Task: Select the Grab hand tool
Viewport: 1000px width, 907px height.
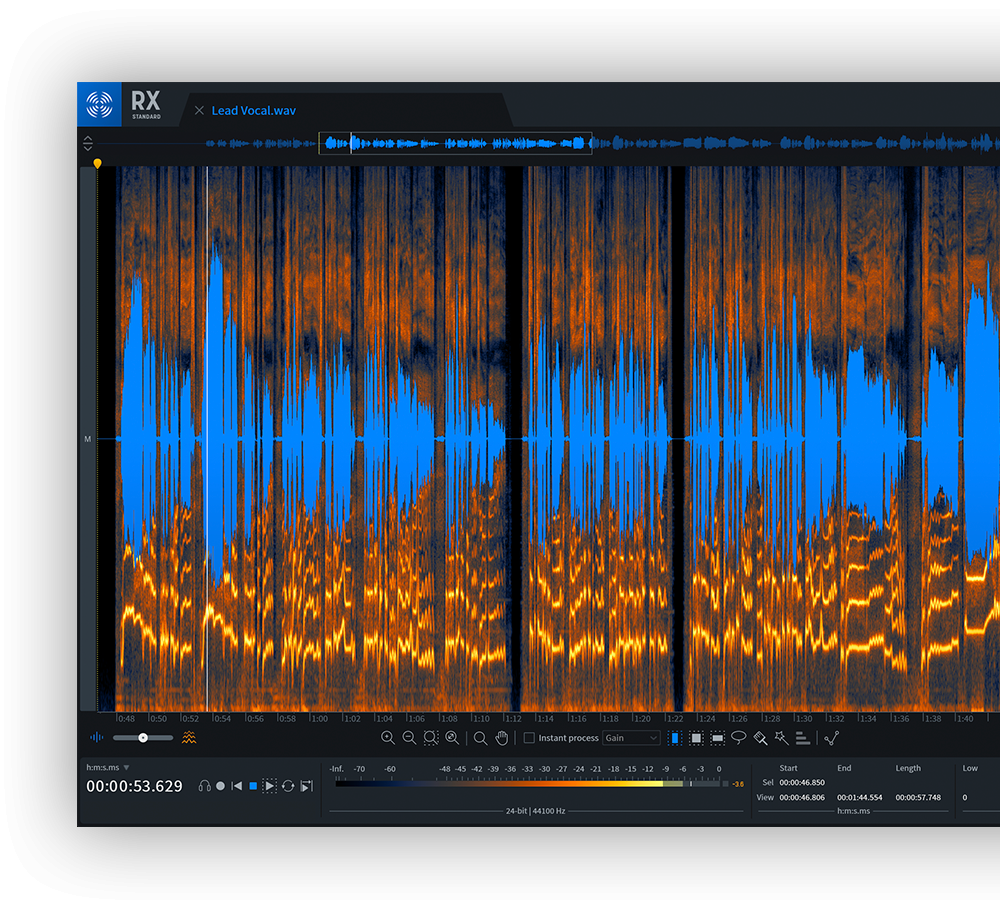Action: click(x=502, y=738)
